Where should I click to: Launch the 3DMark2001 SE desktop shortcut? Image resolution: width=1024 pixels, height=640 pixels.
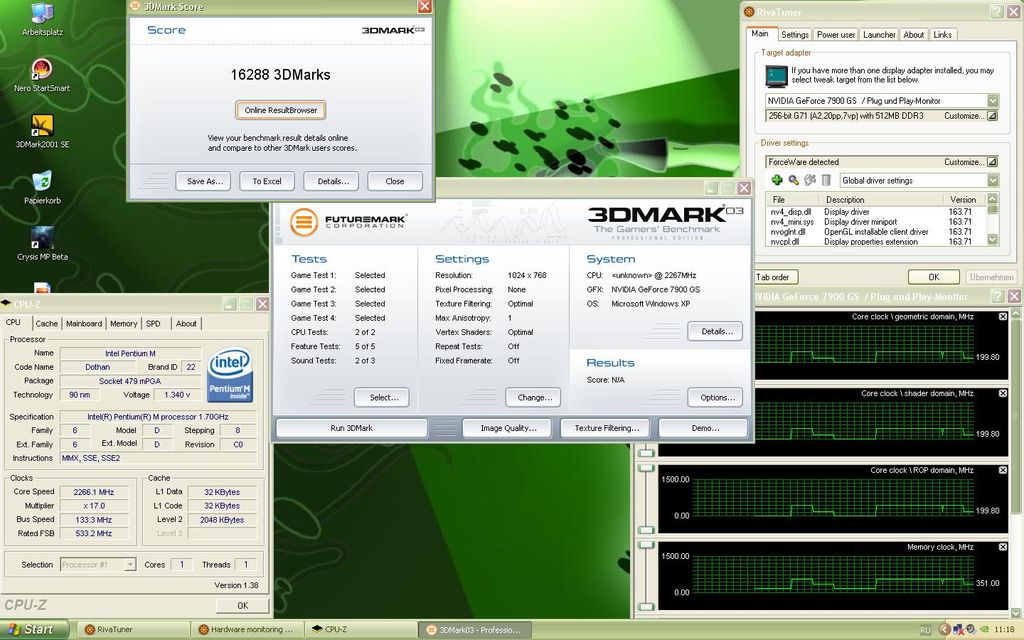pos(42,131)
